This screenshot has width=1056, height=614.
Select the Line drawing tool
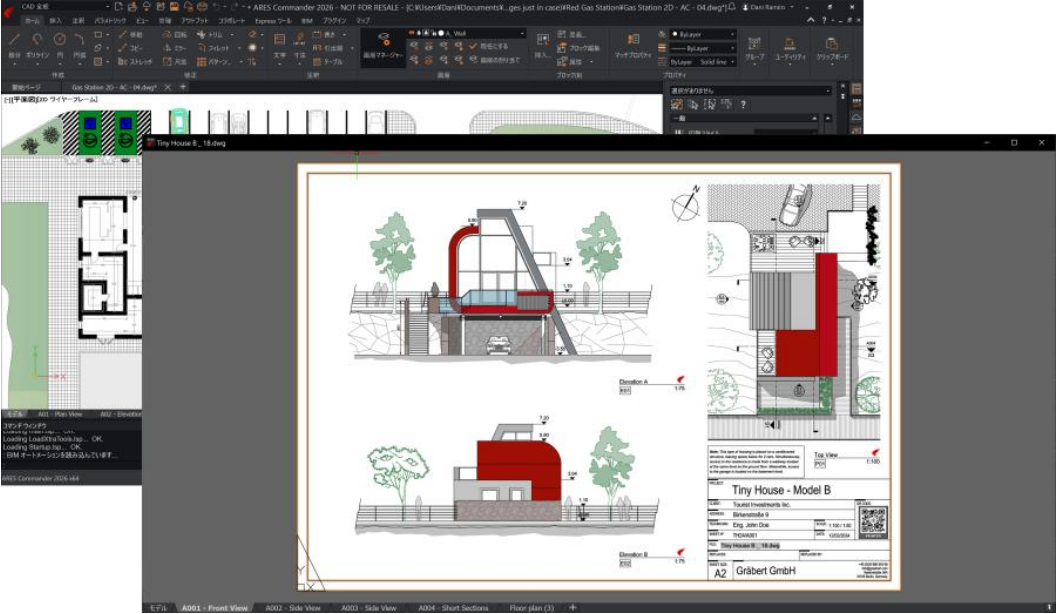(x=15, y=42)
